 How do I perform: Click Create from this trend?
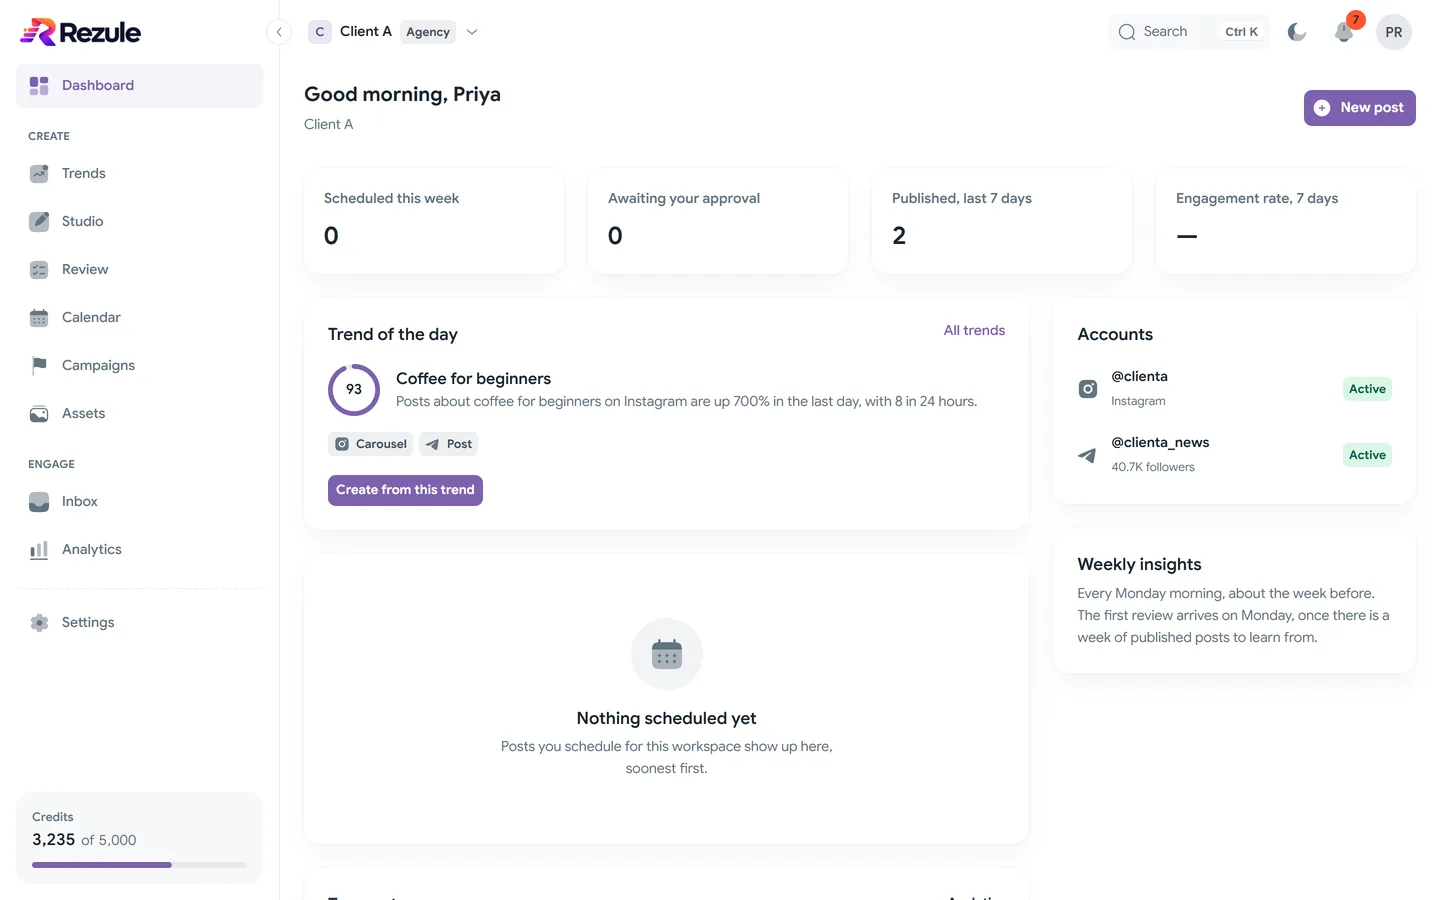click(x=405, y=490)
